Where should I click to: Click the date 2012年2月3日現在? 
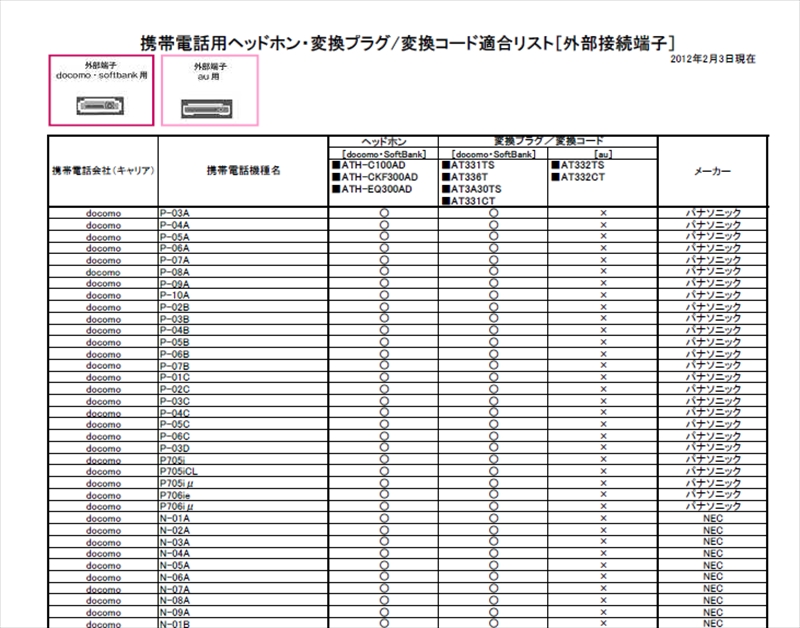pos(712,59)
